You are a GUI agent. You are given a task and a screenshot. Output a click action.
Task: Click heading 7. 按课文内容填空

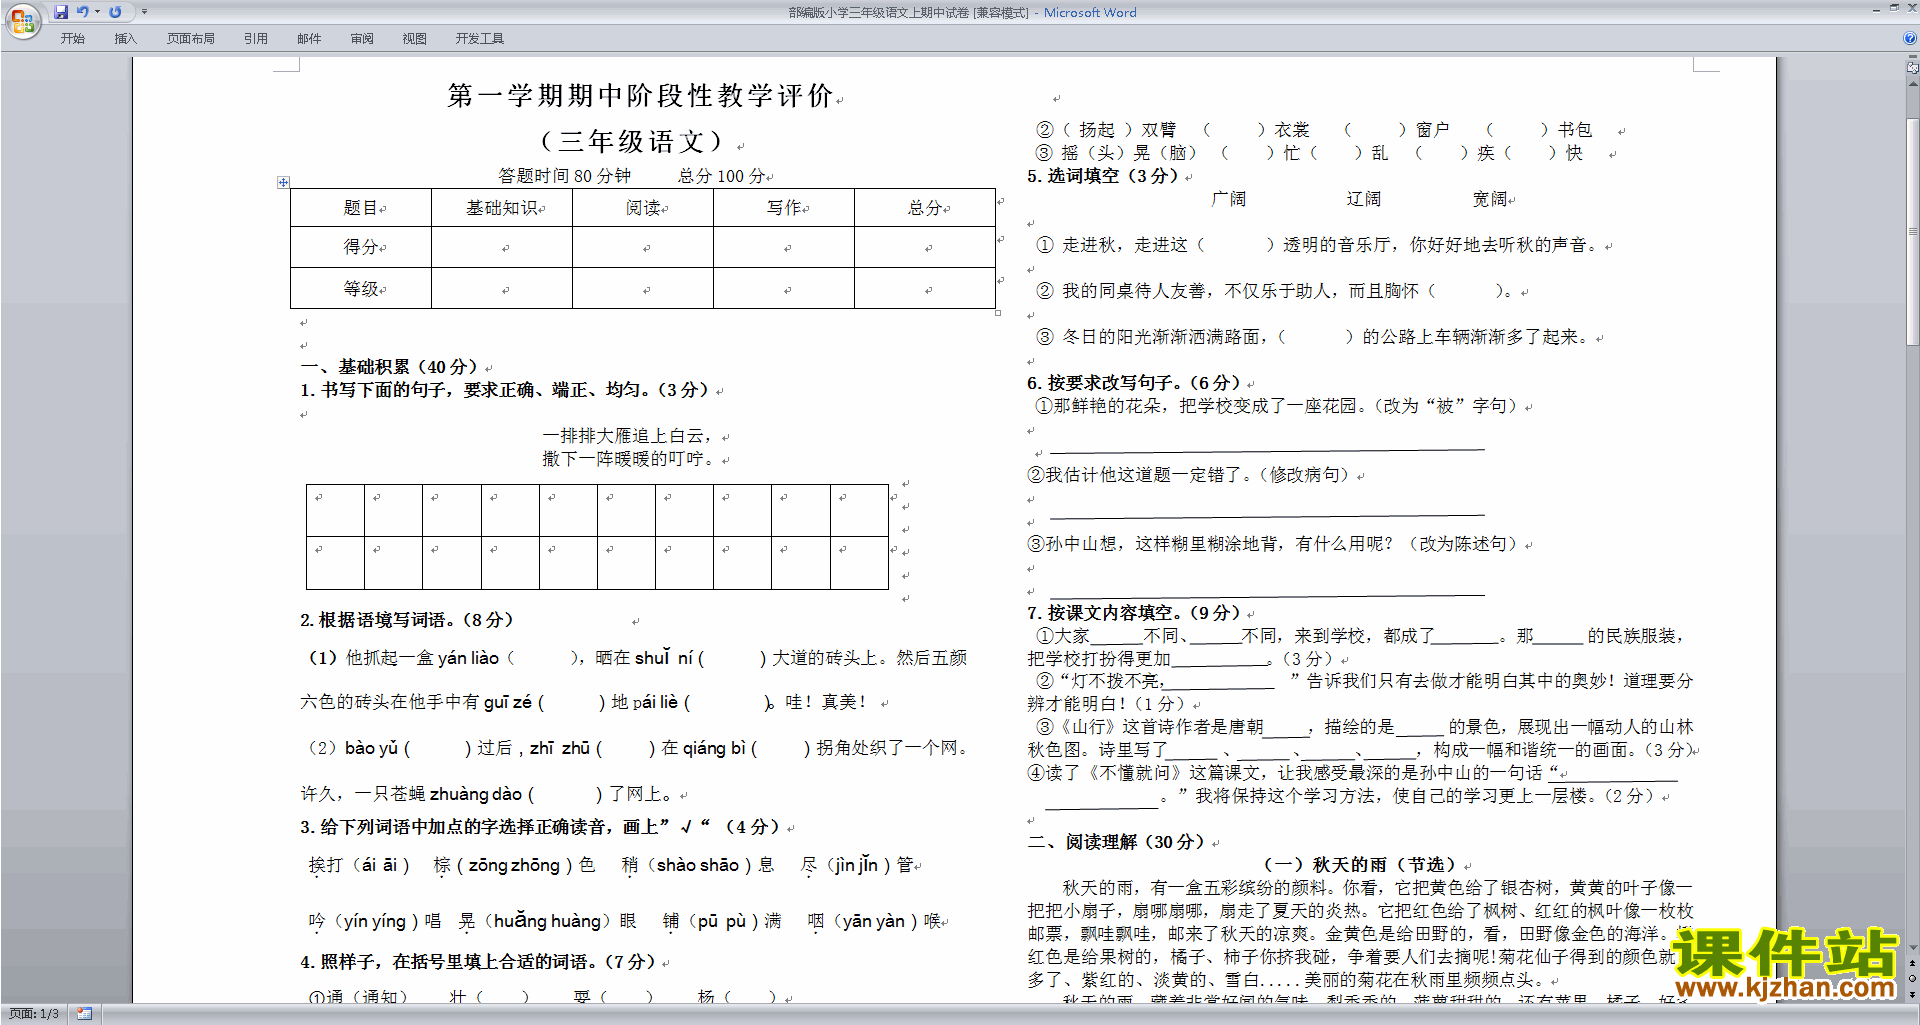point(1135,613)
